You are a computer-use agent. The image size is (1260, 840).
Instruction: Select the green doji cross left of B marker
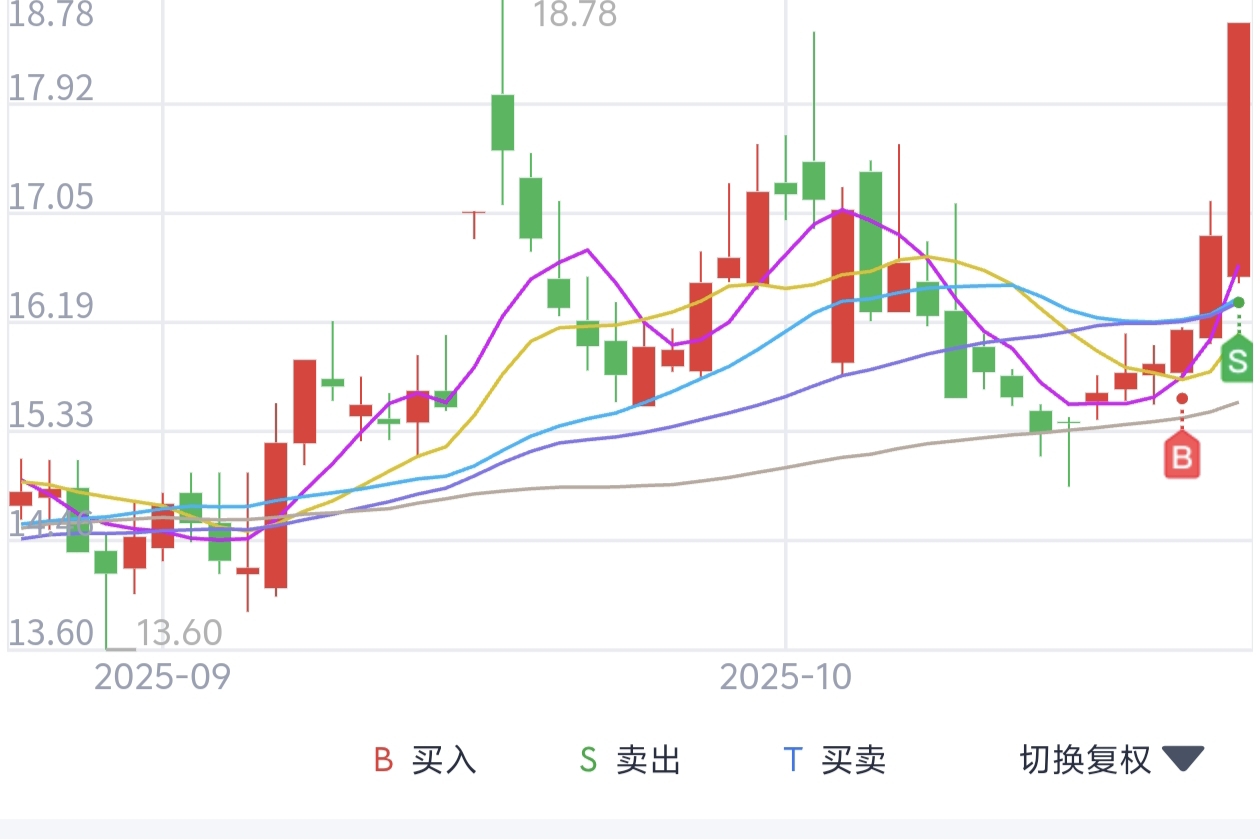point(1068,423)
